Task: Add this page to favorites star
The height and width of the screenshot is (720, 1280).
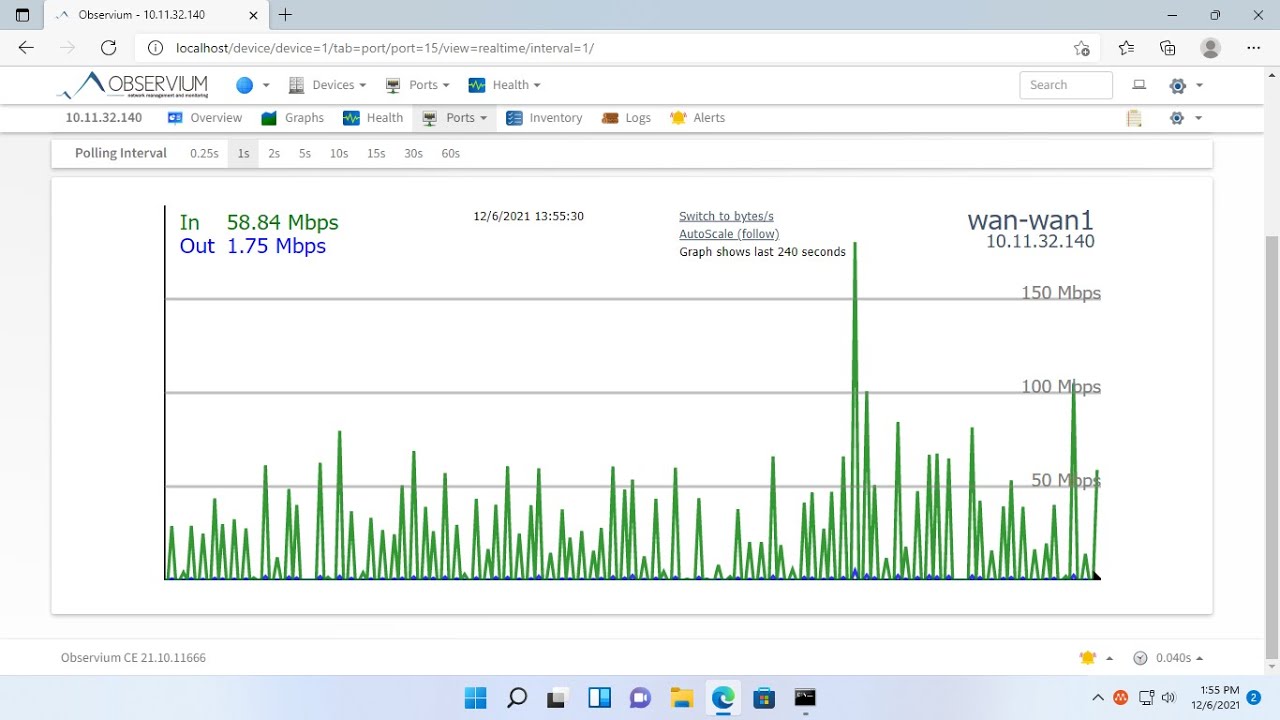Action: [1082, 47]
